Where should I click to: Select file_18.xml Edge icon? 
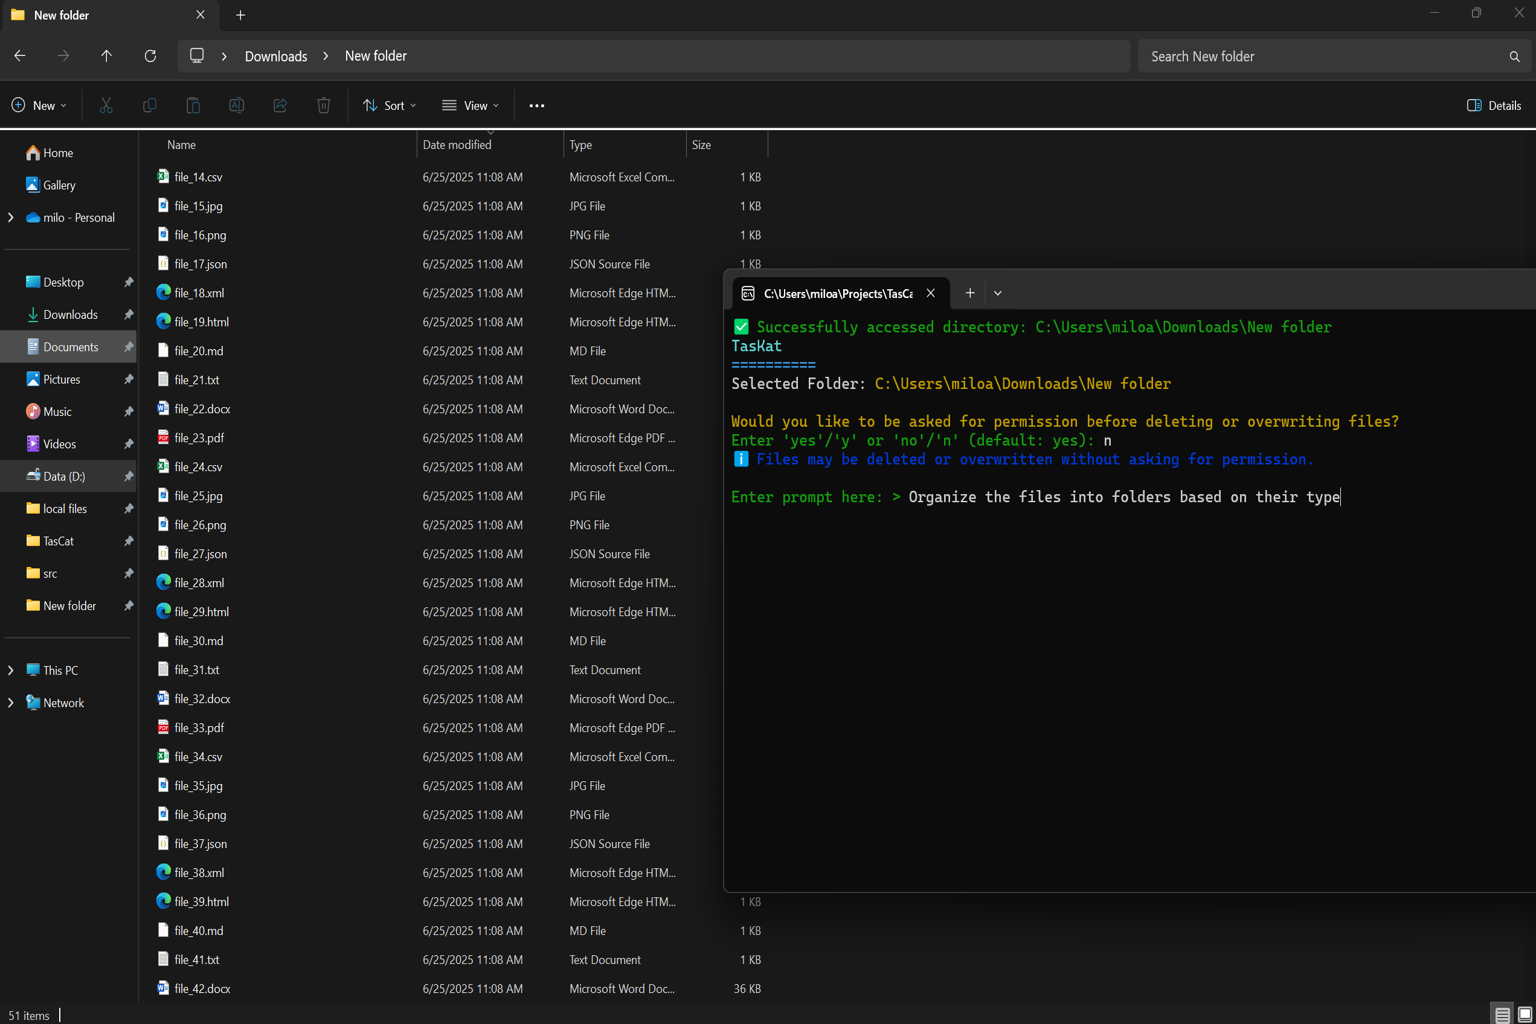coord(163,293)
